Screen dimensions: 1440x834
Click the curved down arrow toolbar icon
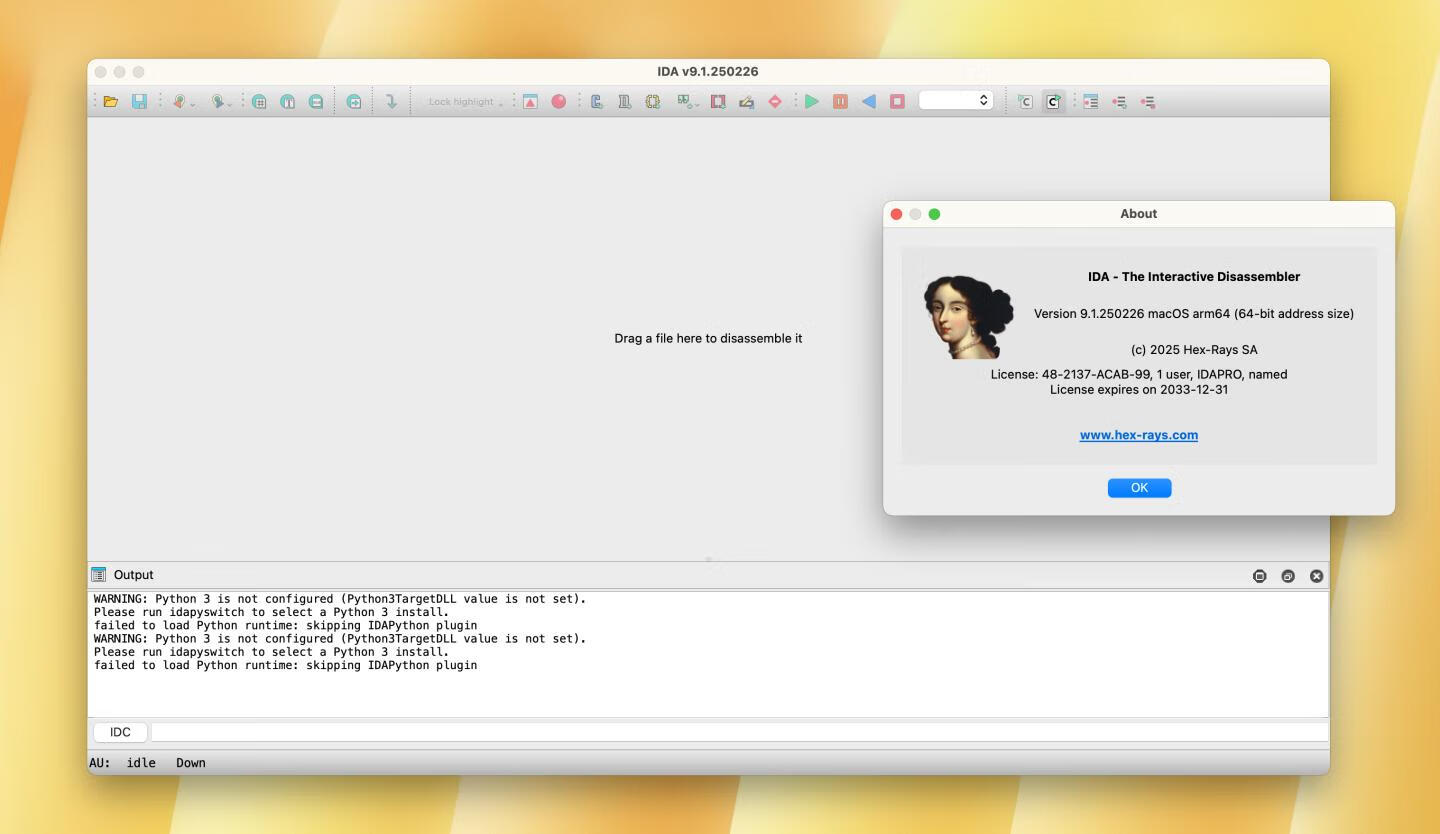(391, 101)
